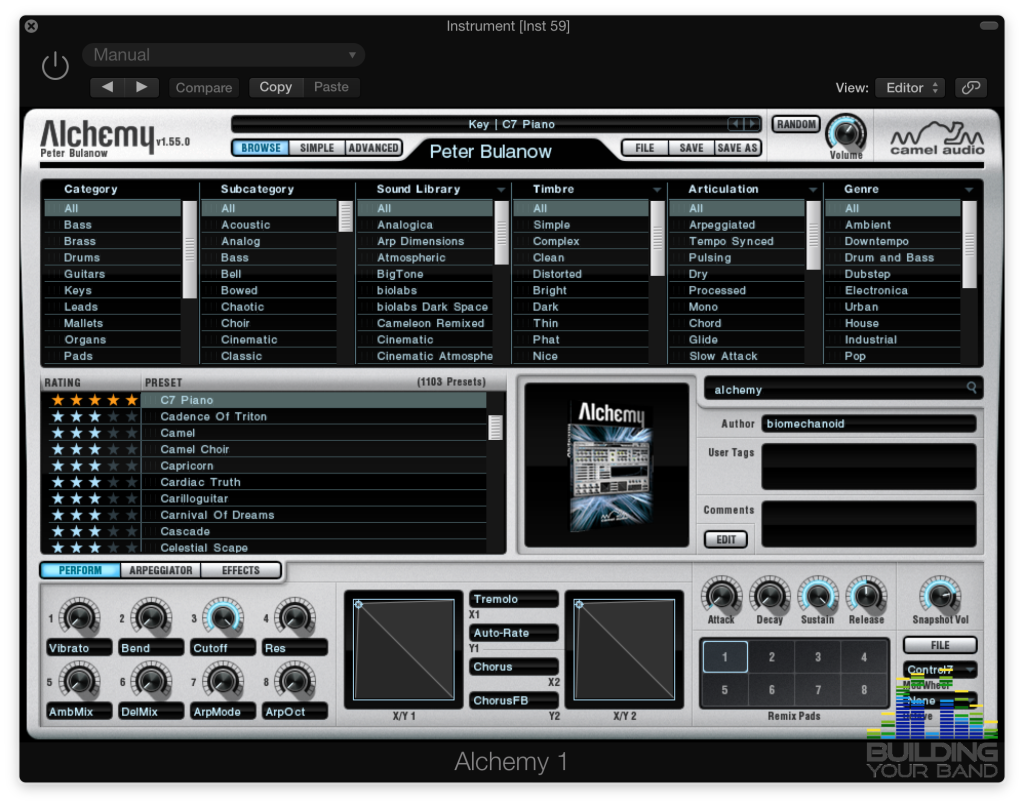The image size is (1024, 806).
Task: Click the snapshot FILE button
Action: (x=940, y=645)
